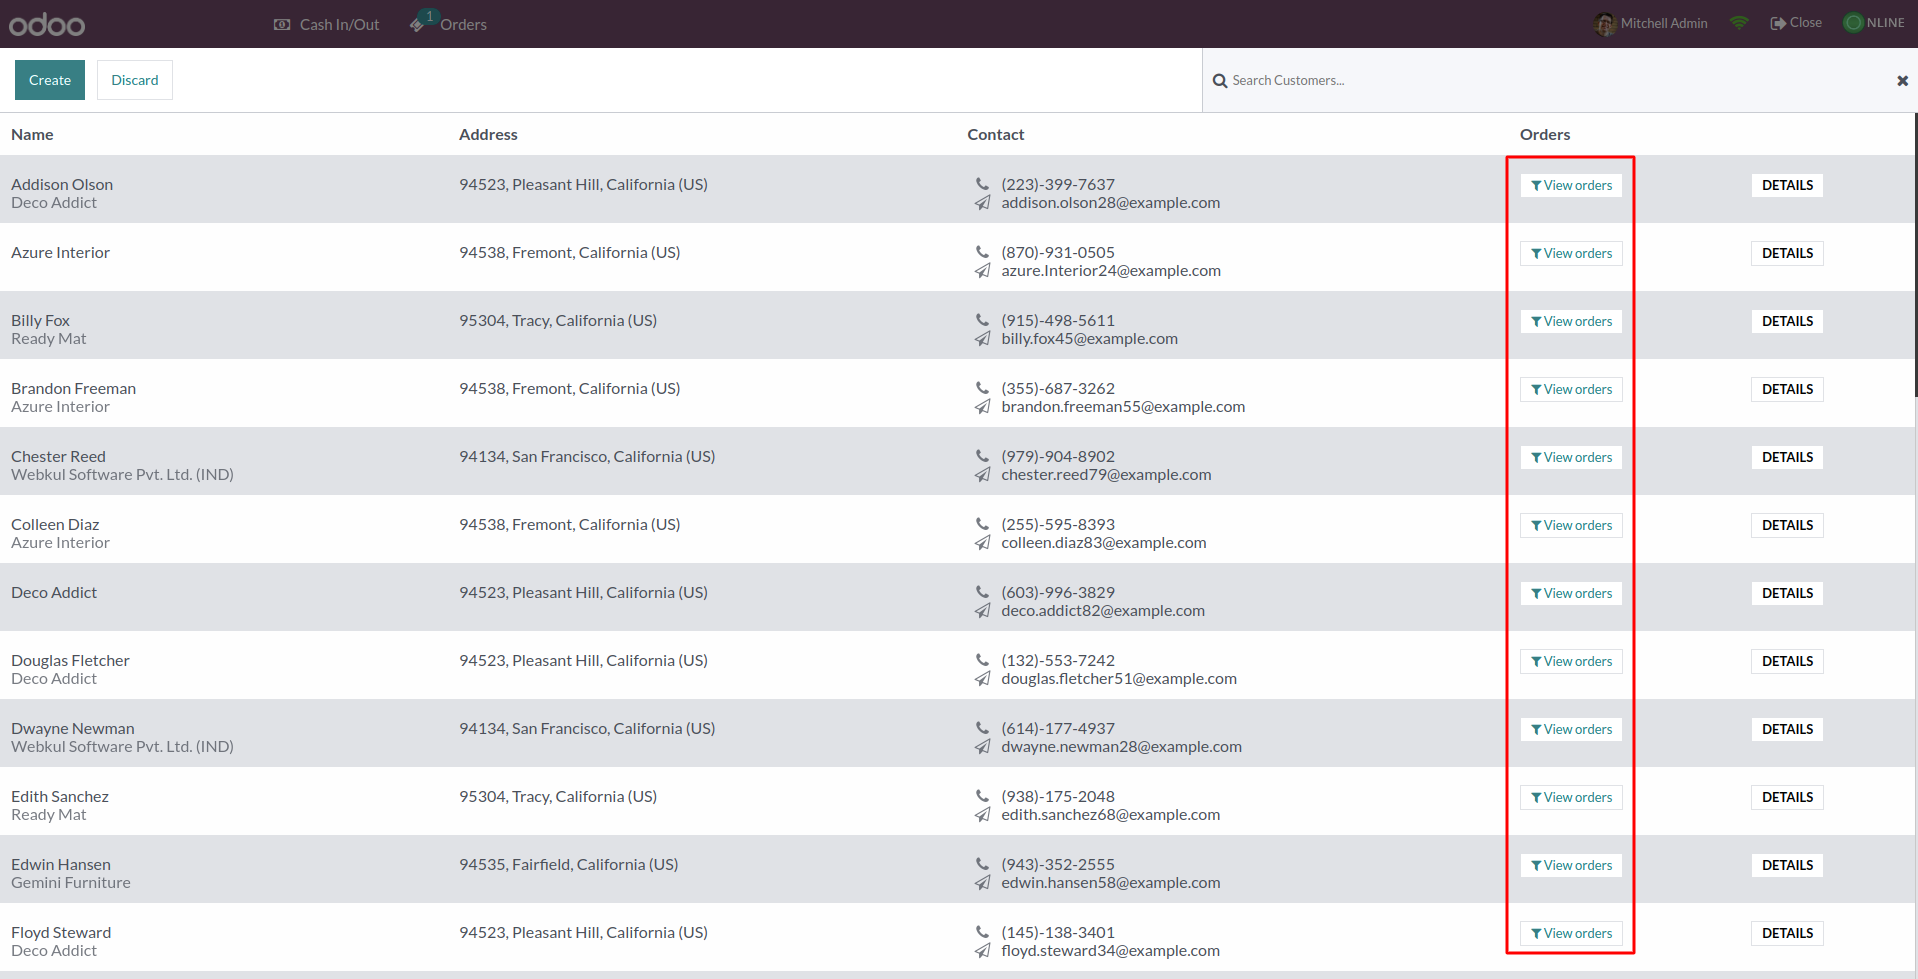The height and width of the screenshot is (979, 1918).
Task: Click phone icon beside (355)-687-3262
Action: pyautogui.click(x=982, y=388)
